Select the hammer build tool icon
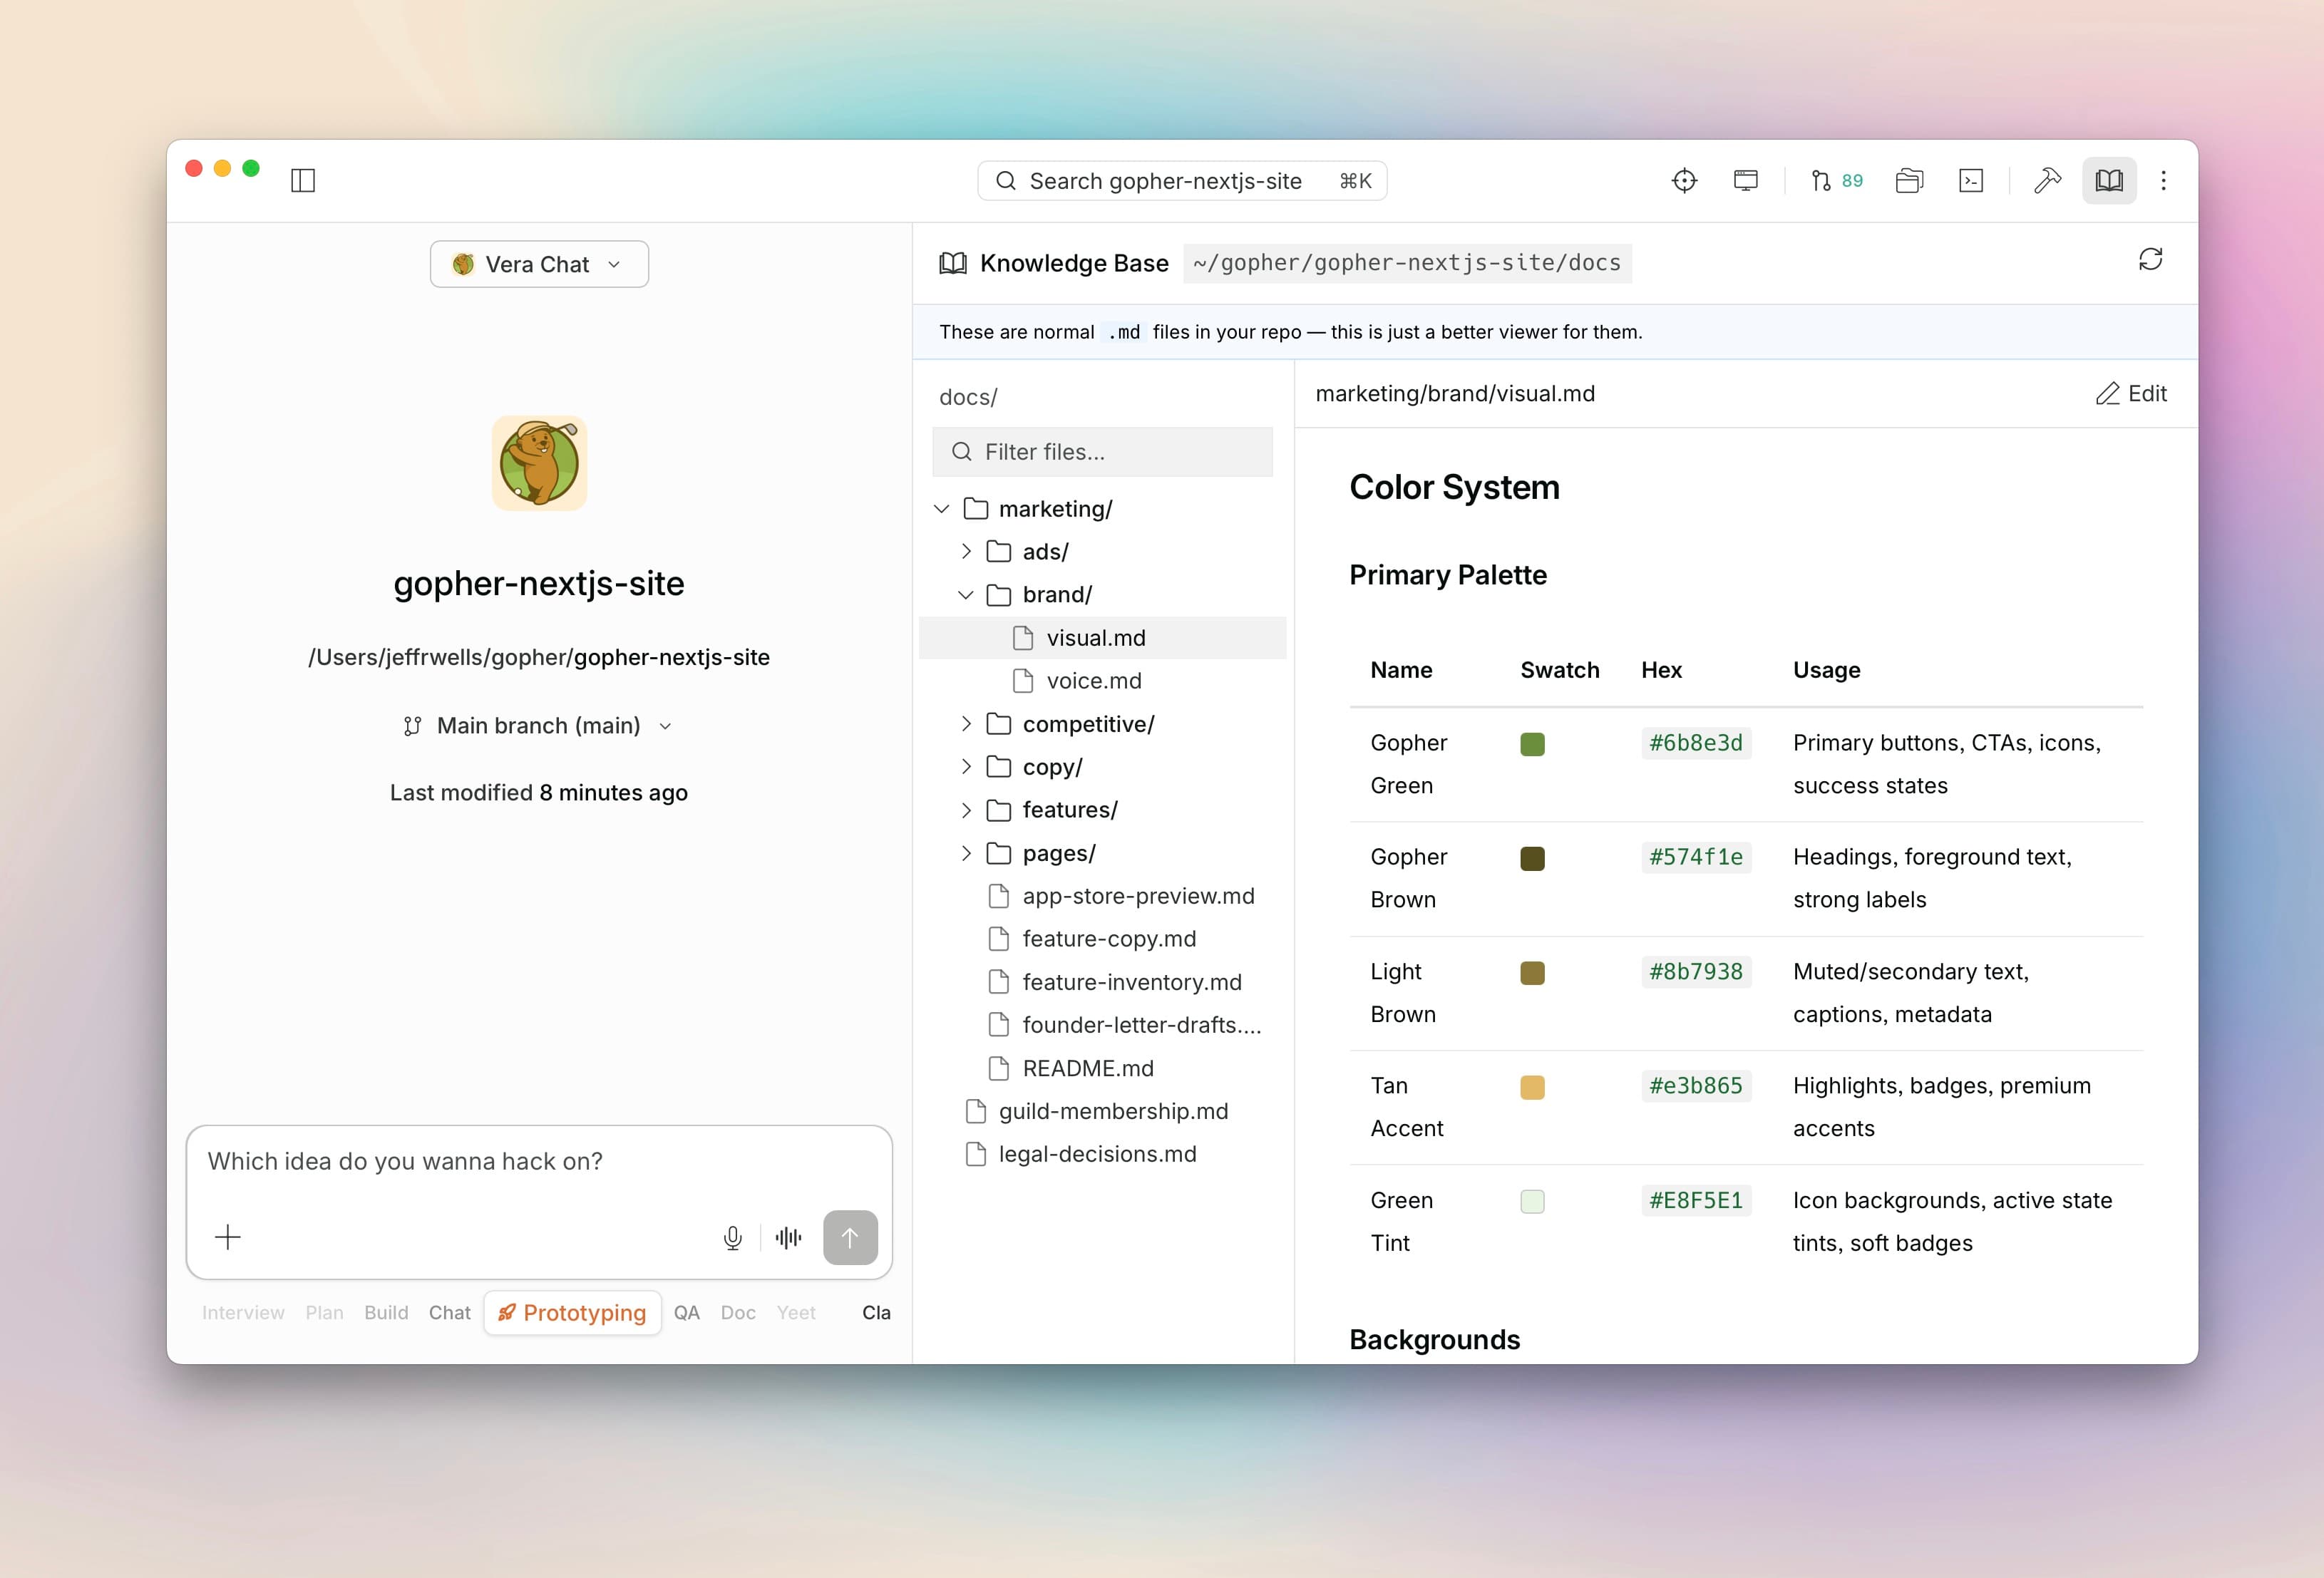 point(2046,180)
